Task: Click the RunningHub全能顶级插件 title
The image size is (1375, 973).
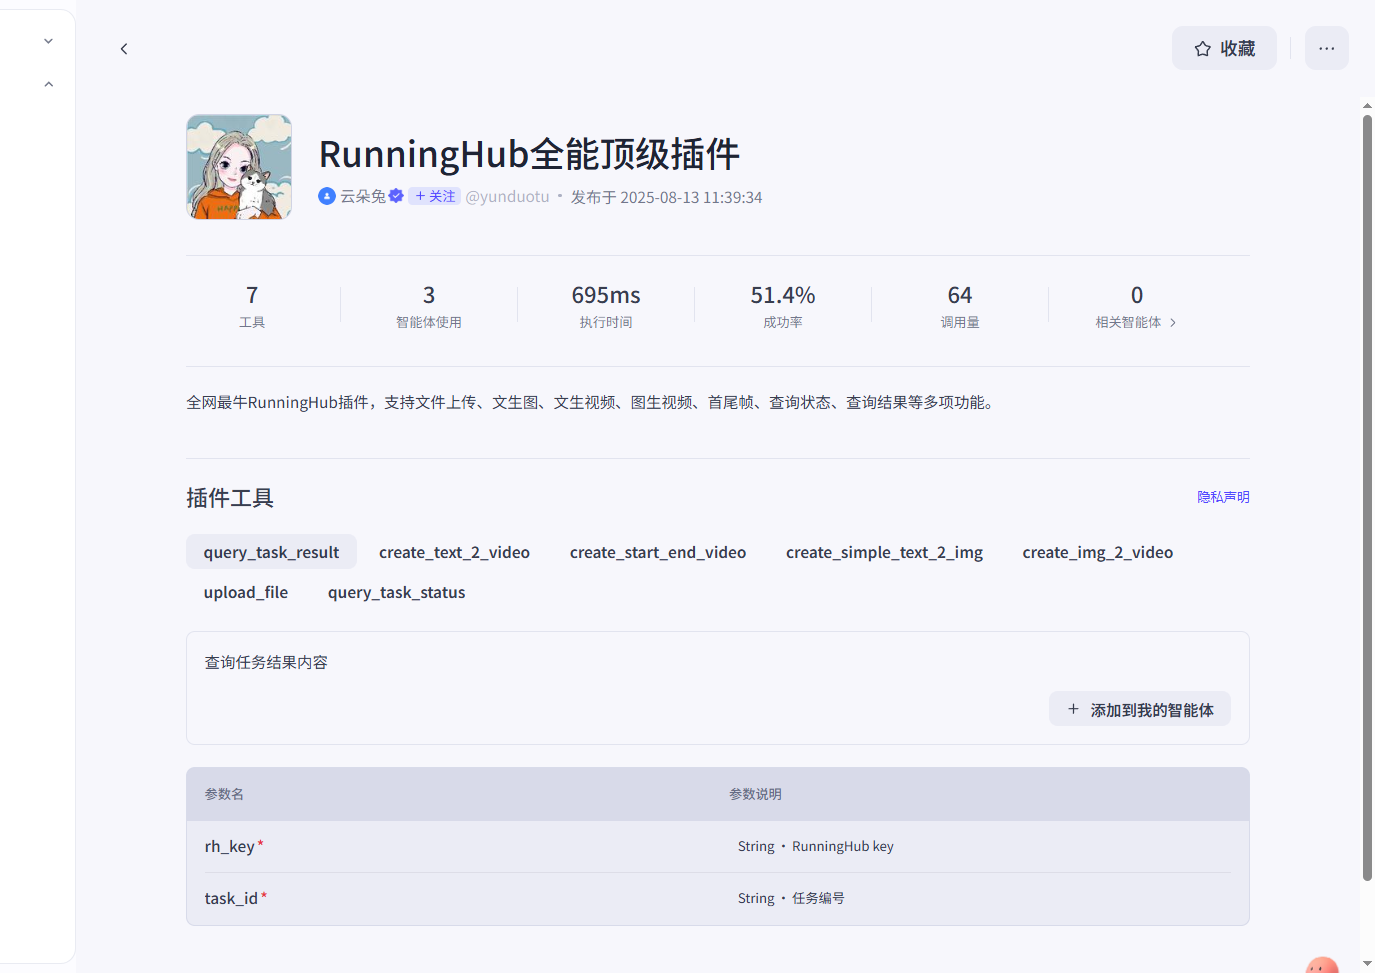Action: click(x=529, y=154)
